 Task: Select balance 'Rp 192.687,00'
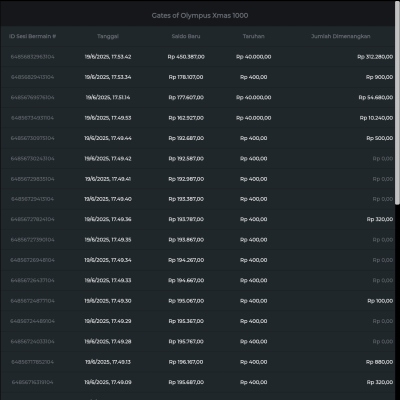(186, 138)
